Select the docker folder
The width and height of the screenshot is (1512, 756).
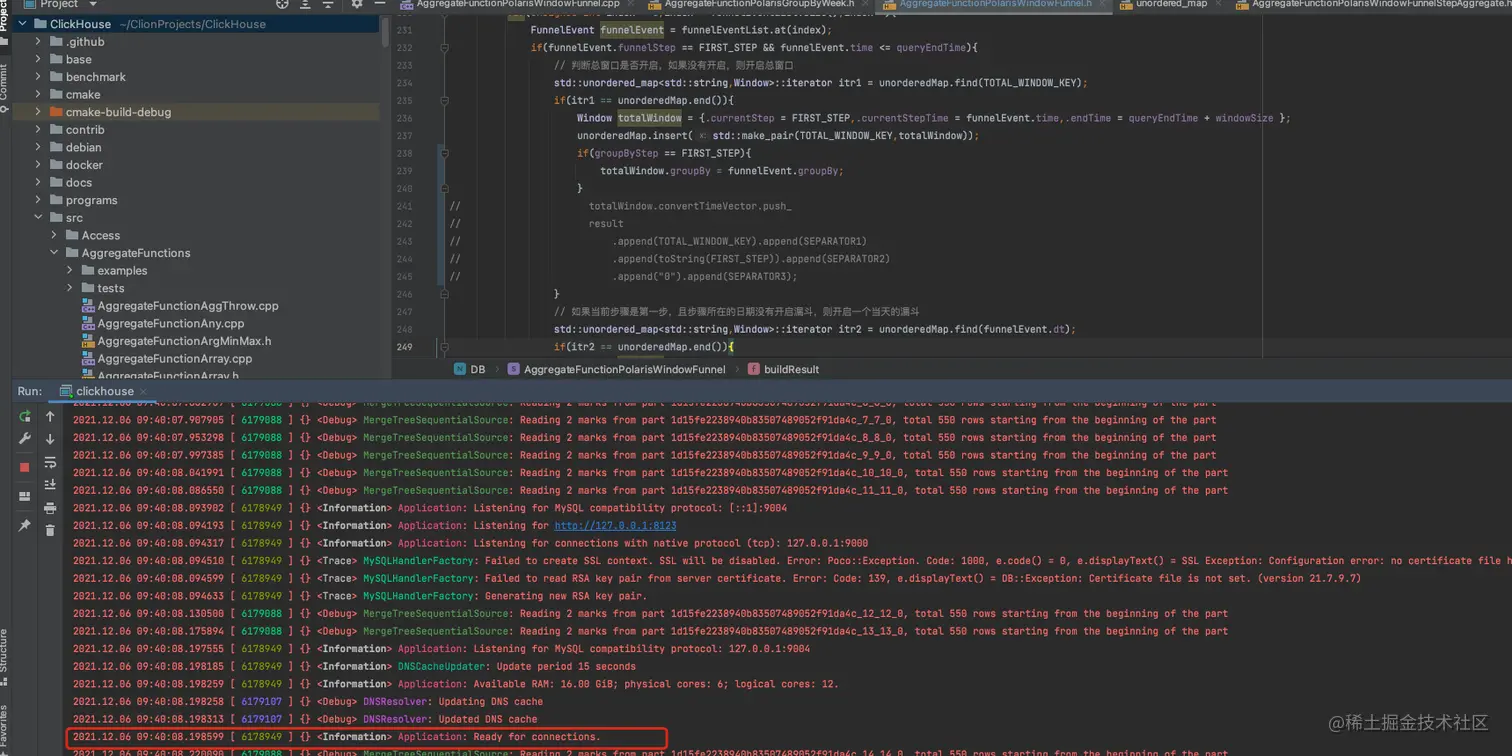[x=84, y=165]
